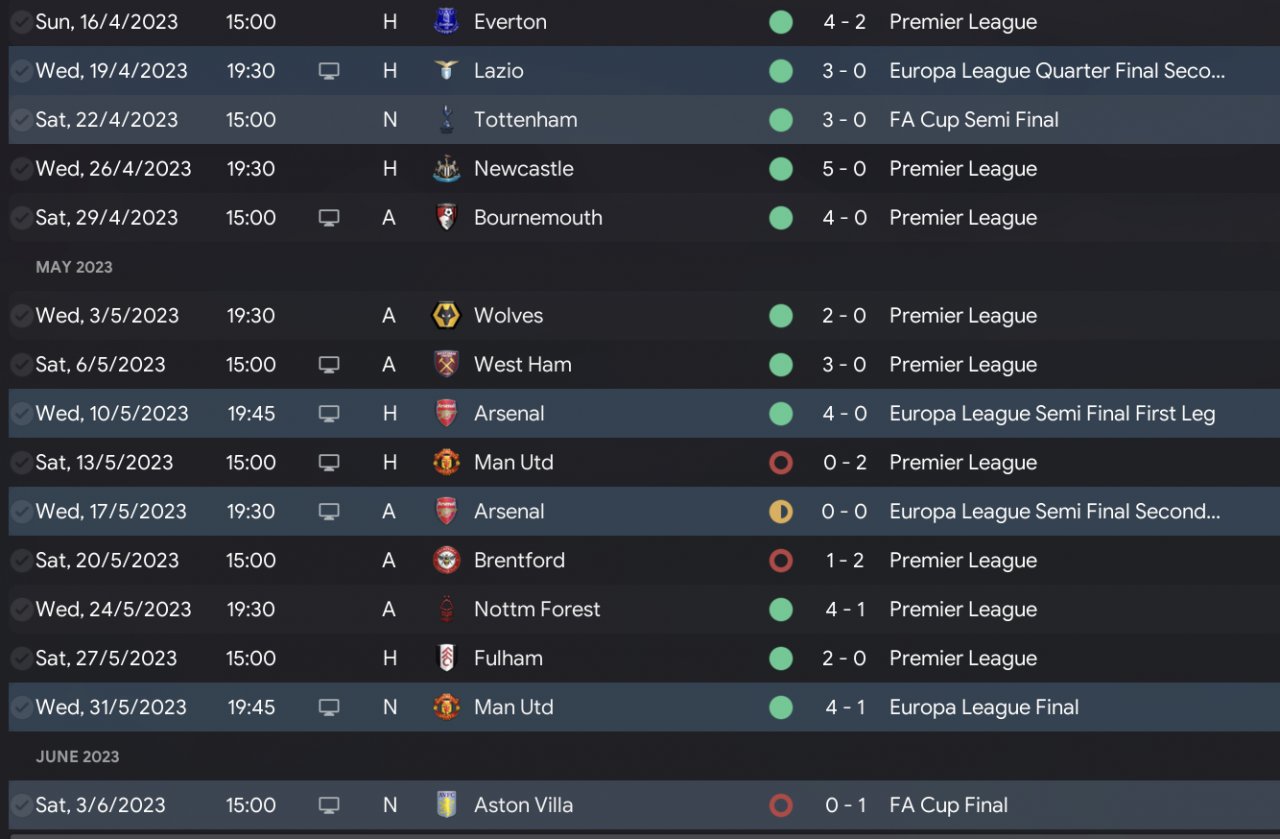Click the TV broadcast icon for Europa League Final

point(329,707)
